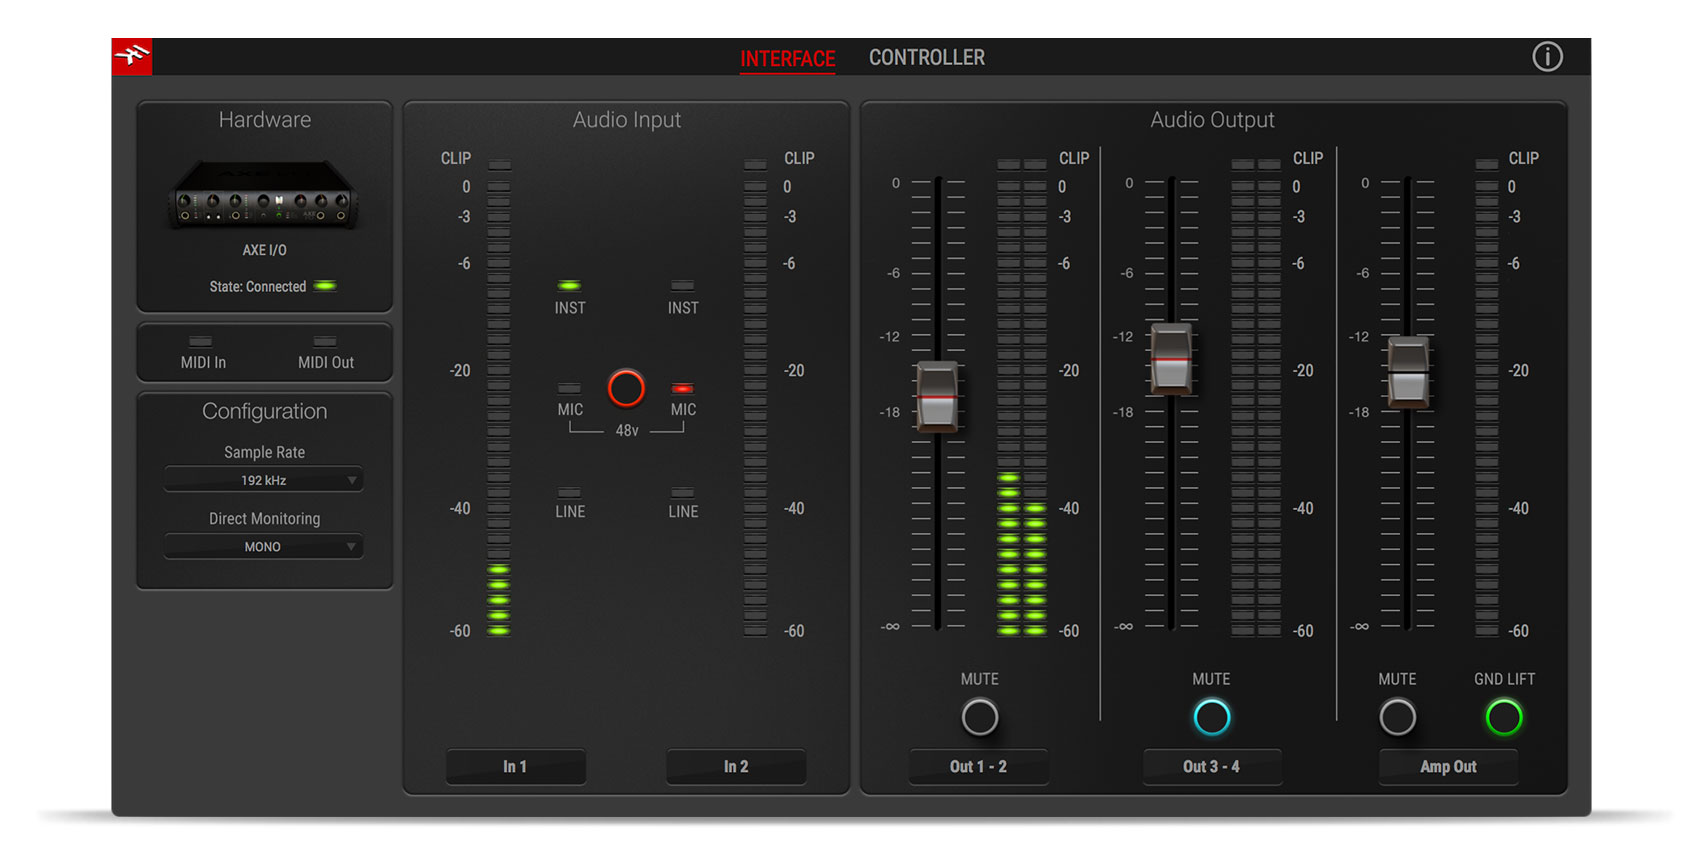The height and width of the screenshot is (848, 1700).
Task: Open the info icon at top right
Action: point(1547,57)
